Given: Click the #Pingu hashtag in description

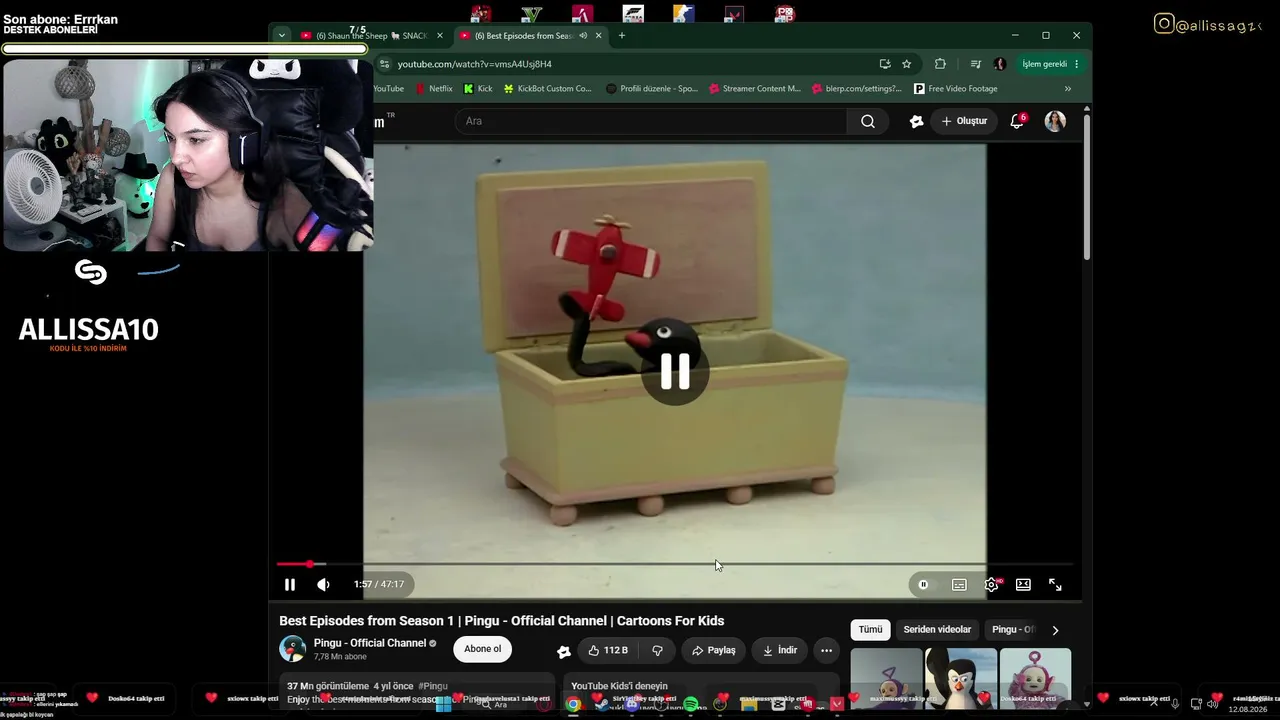Looking at the screenshot, I should pos(433,686).
